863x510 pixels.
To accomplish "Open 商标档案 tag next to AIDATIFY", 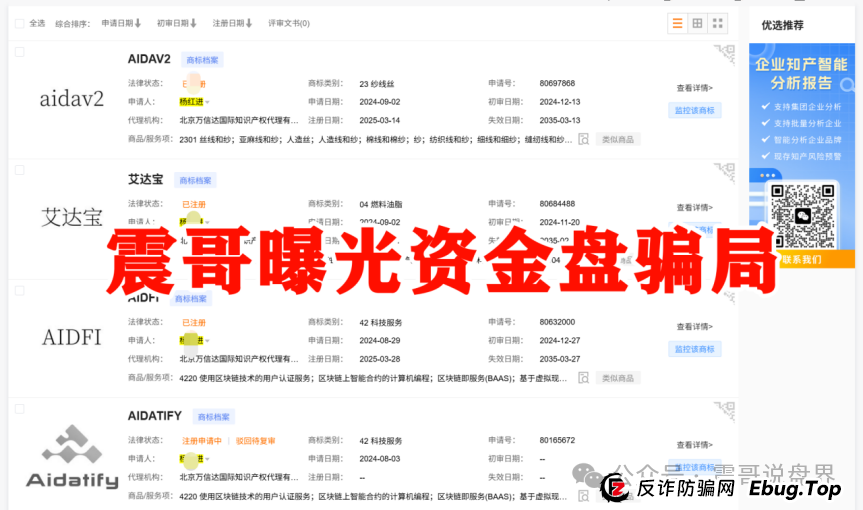I will coord(212,416).
